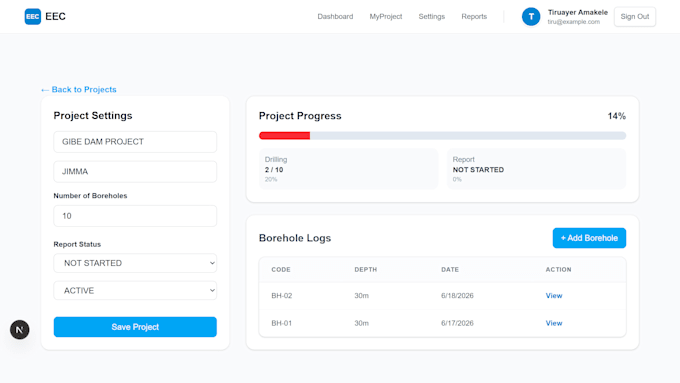Click the Next.js N badge icon

pos(20,330)
